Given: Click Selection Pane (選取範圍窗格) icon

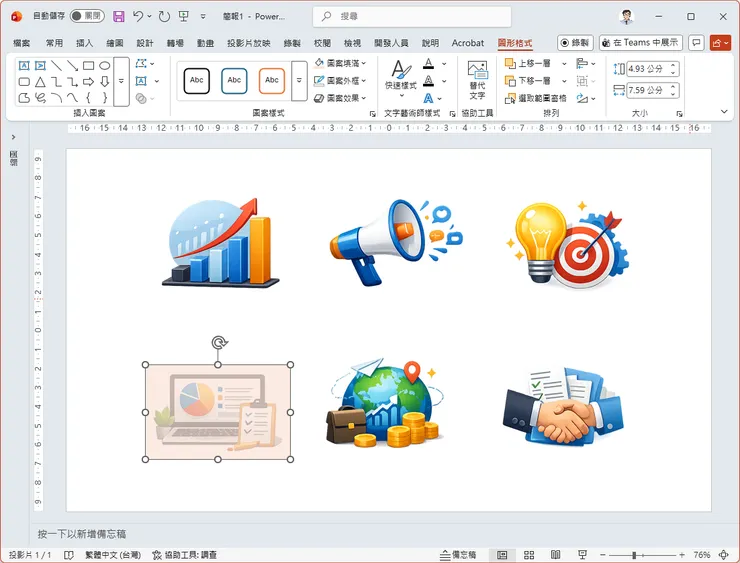Looking at the screenshot, I should 510,98.
